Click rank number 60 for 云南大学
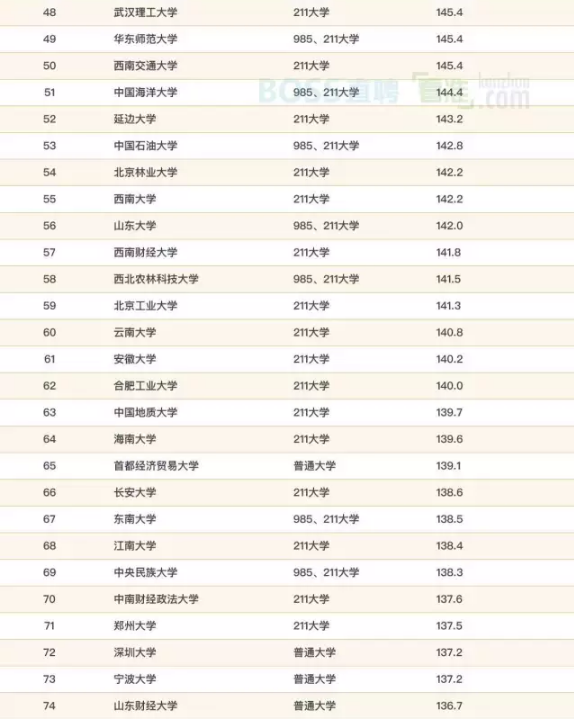This screenshot has width=574, height=719. coord(50,332)
